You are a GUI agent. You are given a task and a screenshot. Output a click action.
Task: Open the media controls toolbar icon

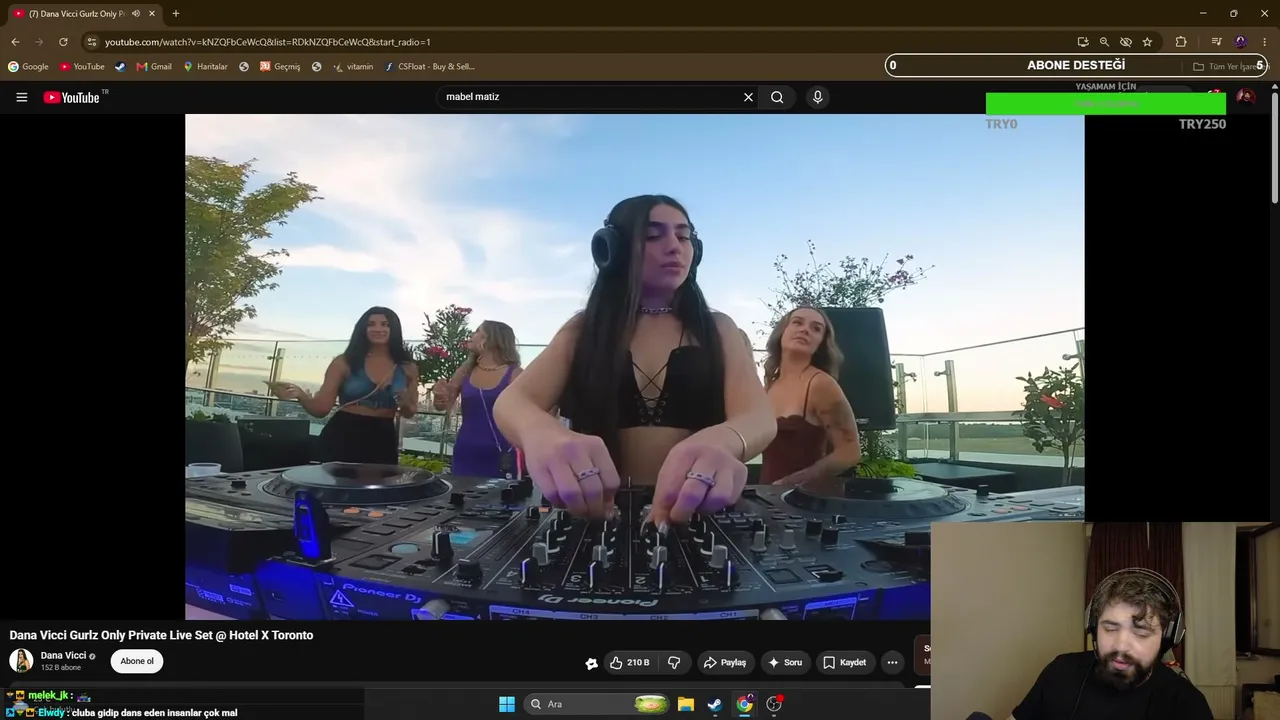(1216, 42)
